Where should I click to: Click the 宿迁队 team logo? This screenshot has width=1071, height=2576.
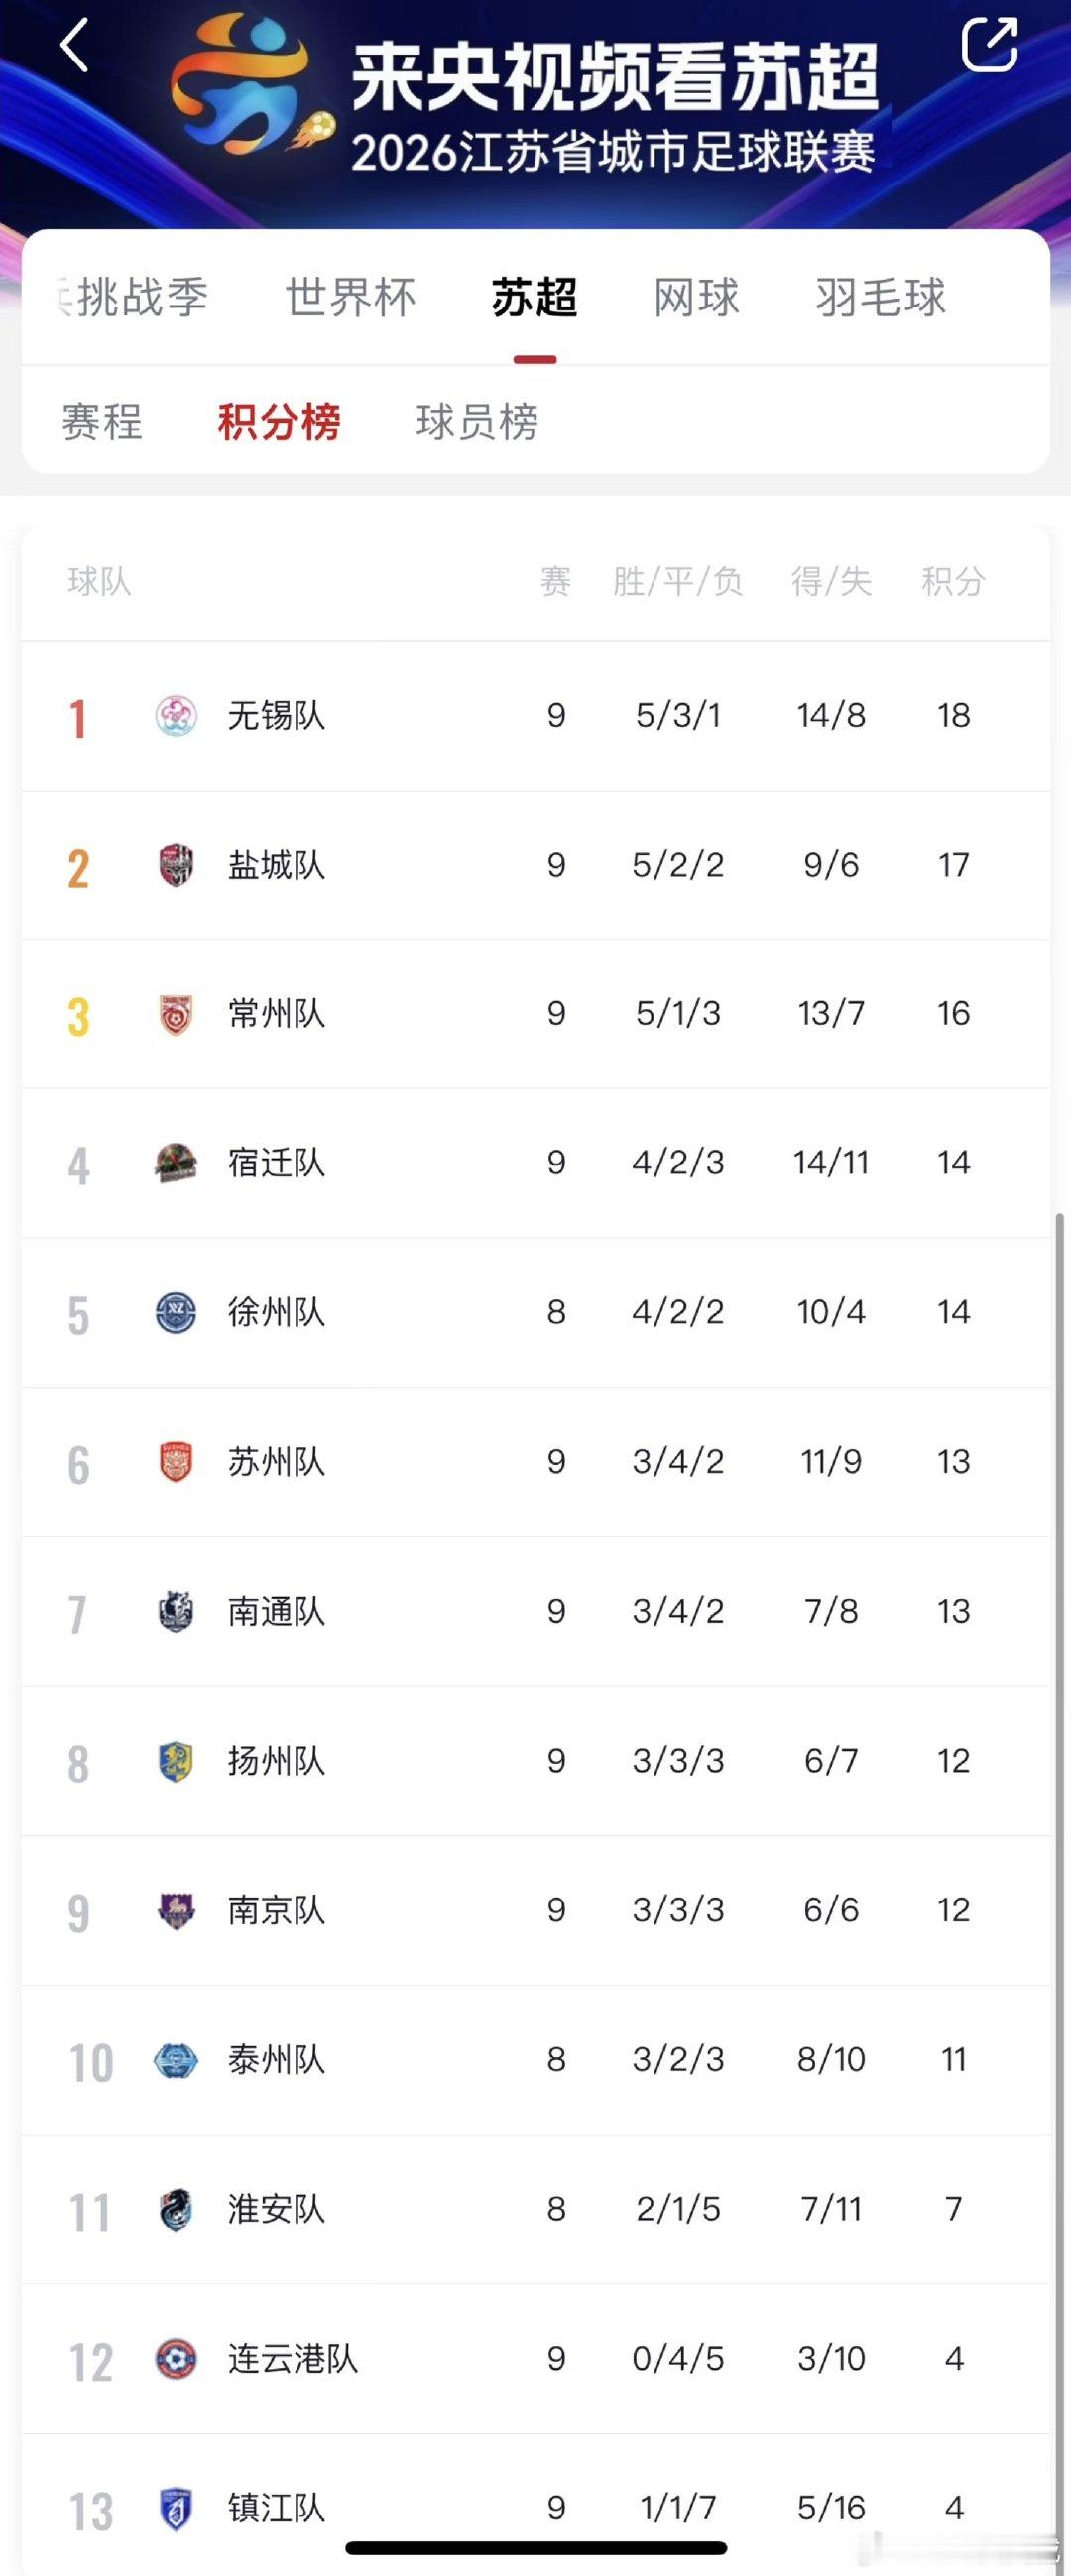176,1163
